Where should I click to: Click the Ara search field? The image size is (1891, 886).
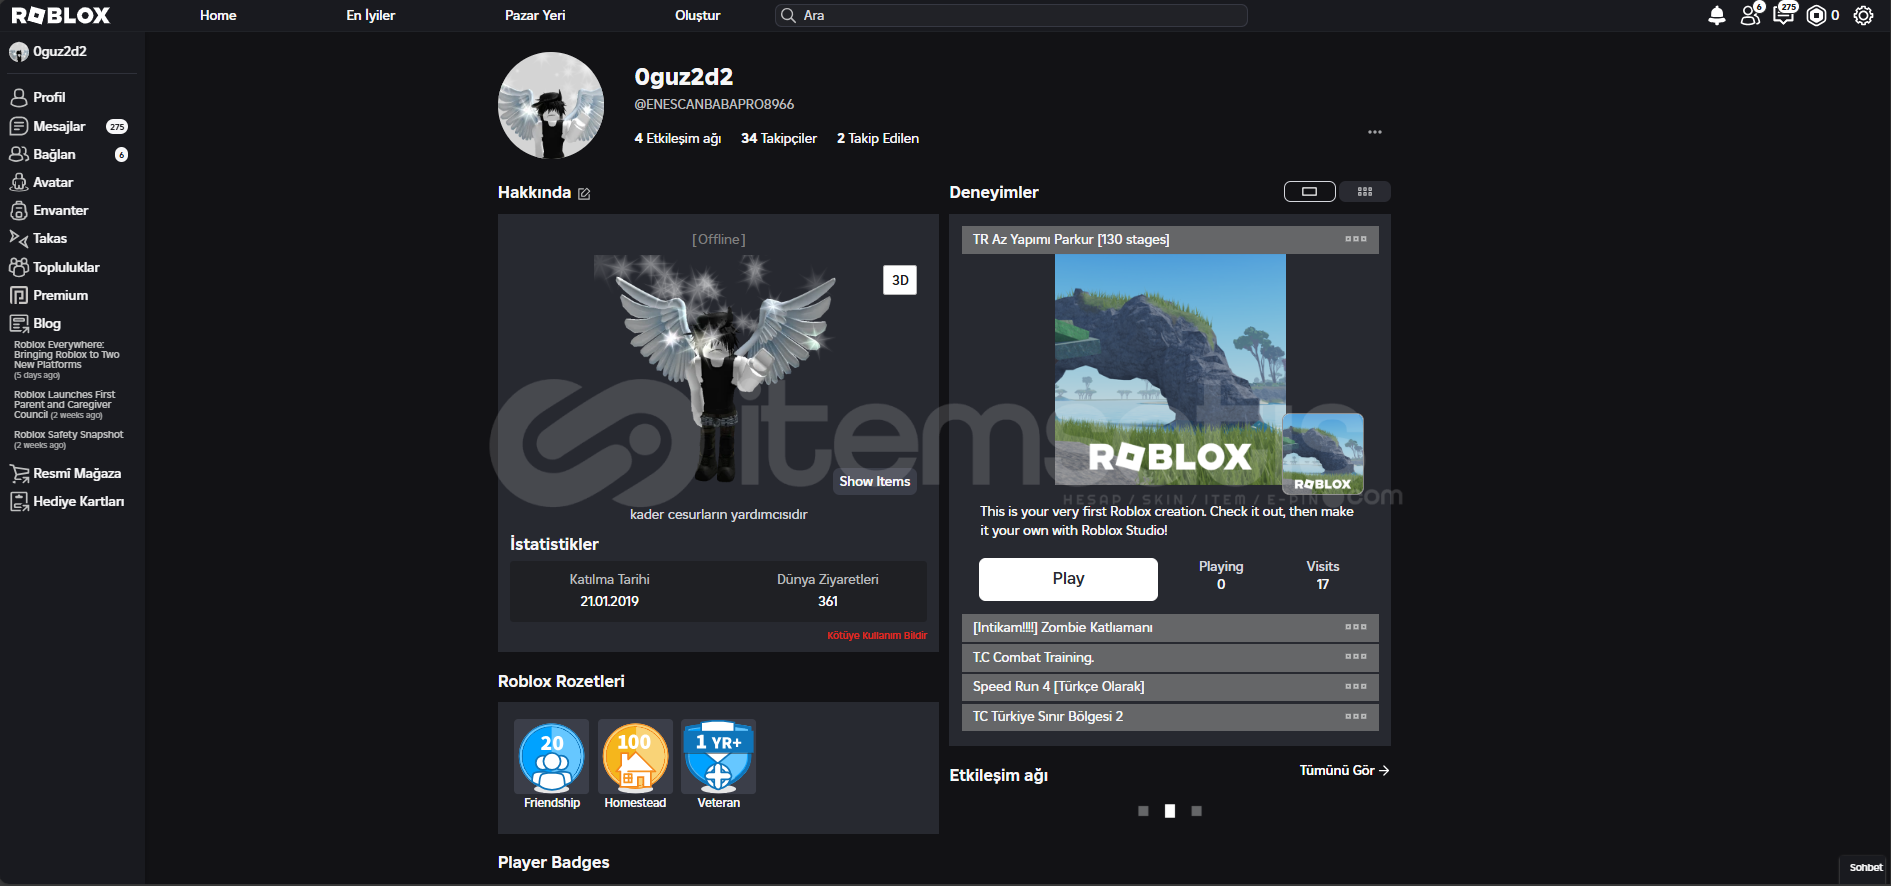tap(1011, 15)
